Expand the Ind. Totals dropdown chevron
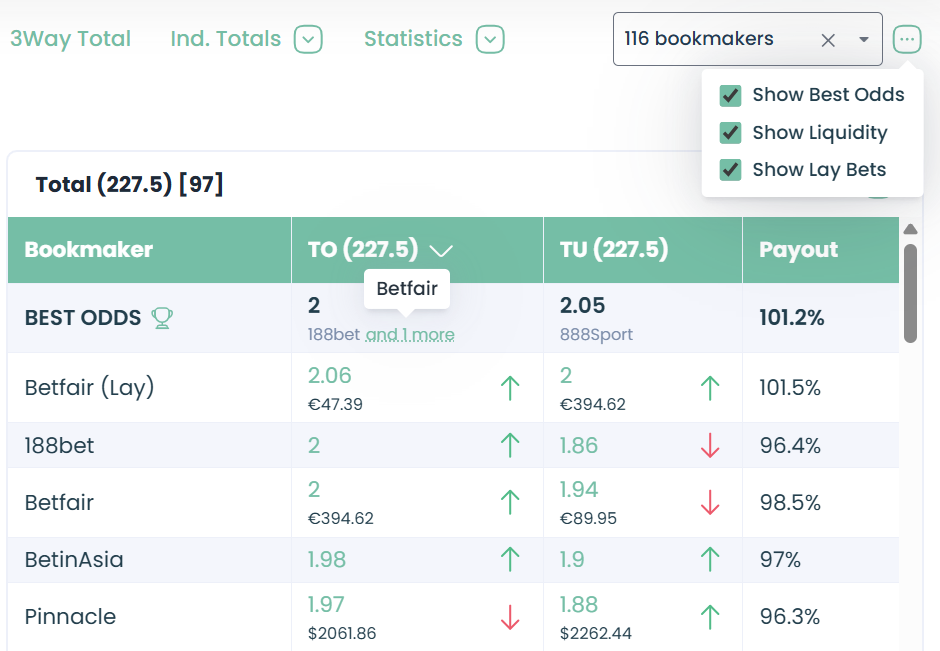Viewport: 940px width, 651px height. tap(309, 40)
